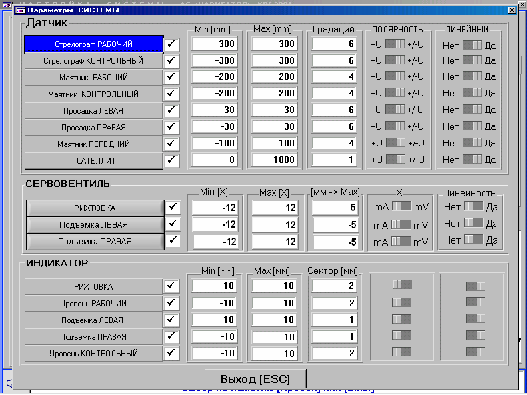Toggle the Маятник РАБОЧИЙ checkbox
Image resolution: width=527 pixels, height=395 pixels.
[x=171, y=77]
